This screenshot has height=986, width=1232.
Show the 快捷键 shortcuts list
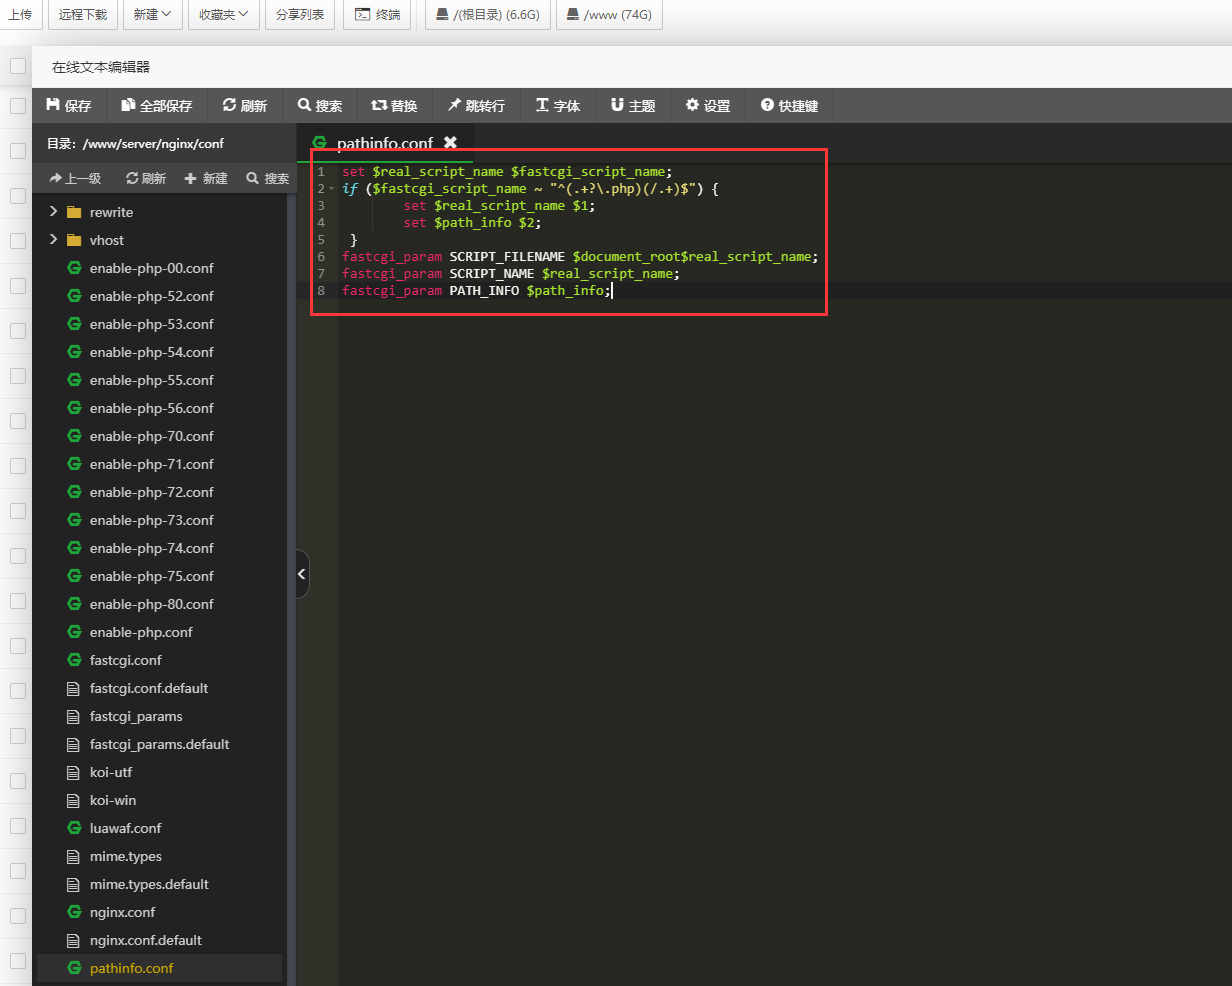point(789,106)
